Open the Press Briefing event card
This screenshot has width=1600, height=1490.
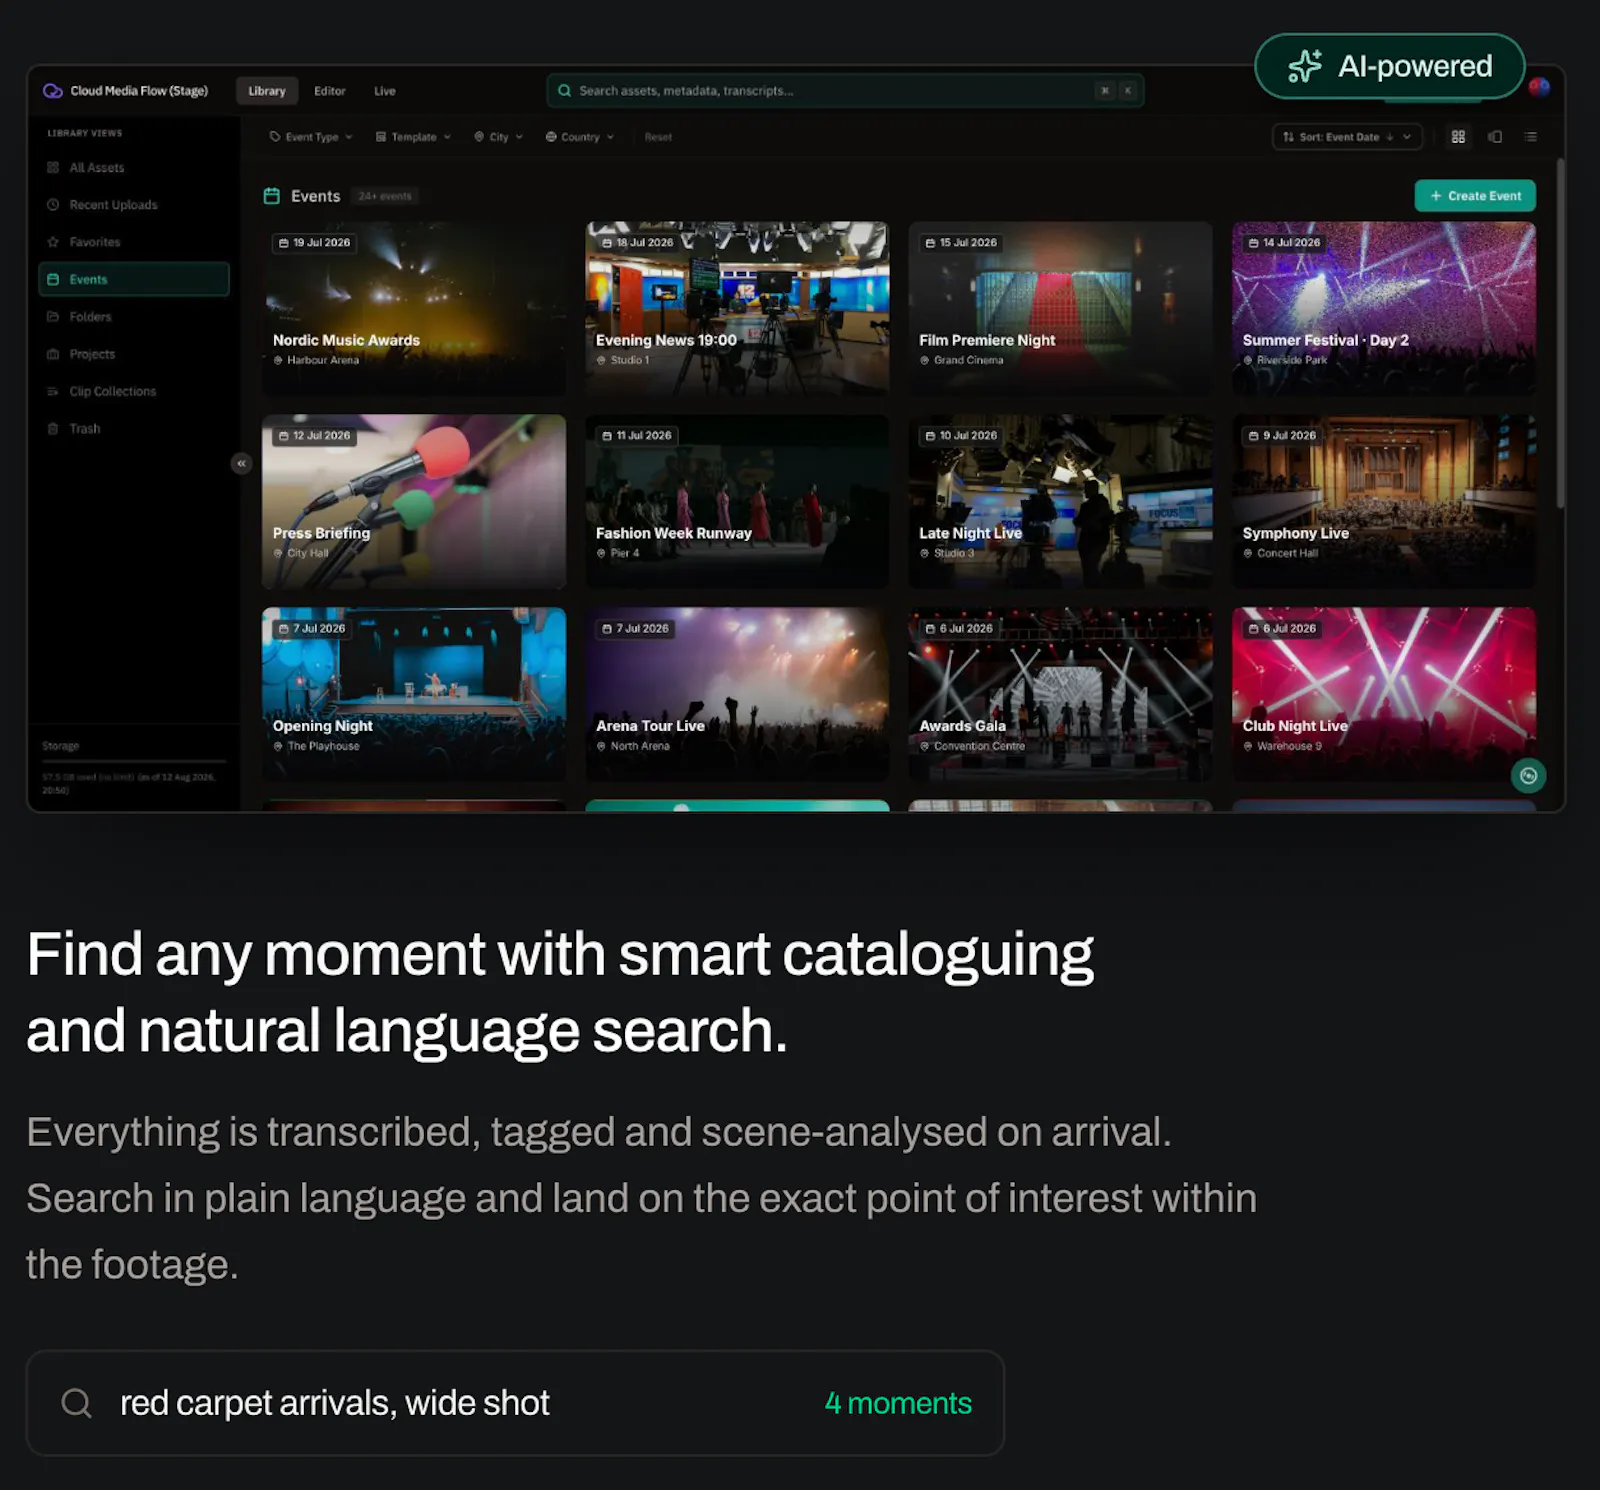pos(414,501)
